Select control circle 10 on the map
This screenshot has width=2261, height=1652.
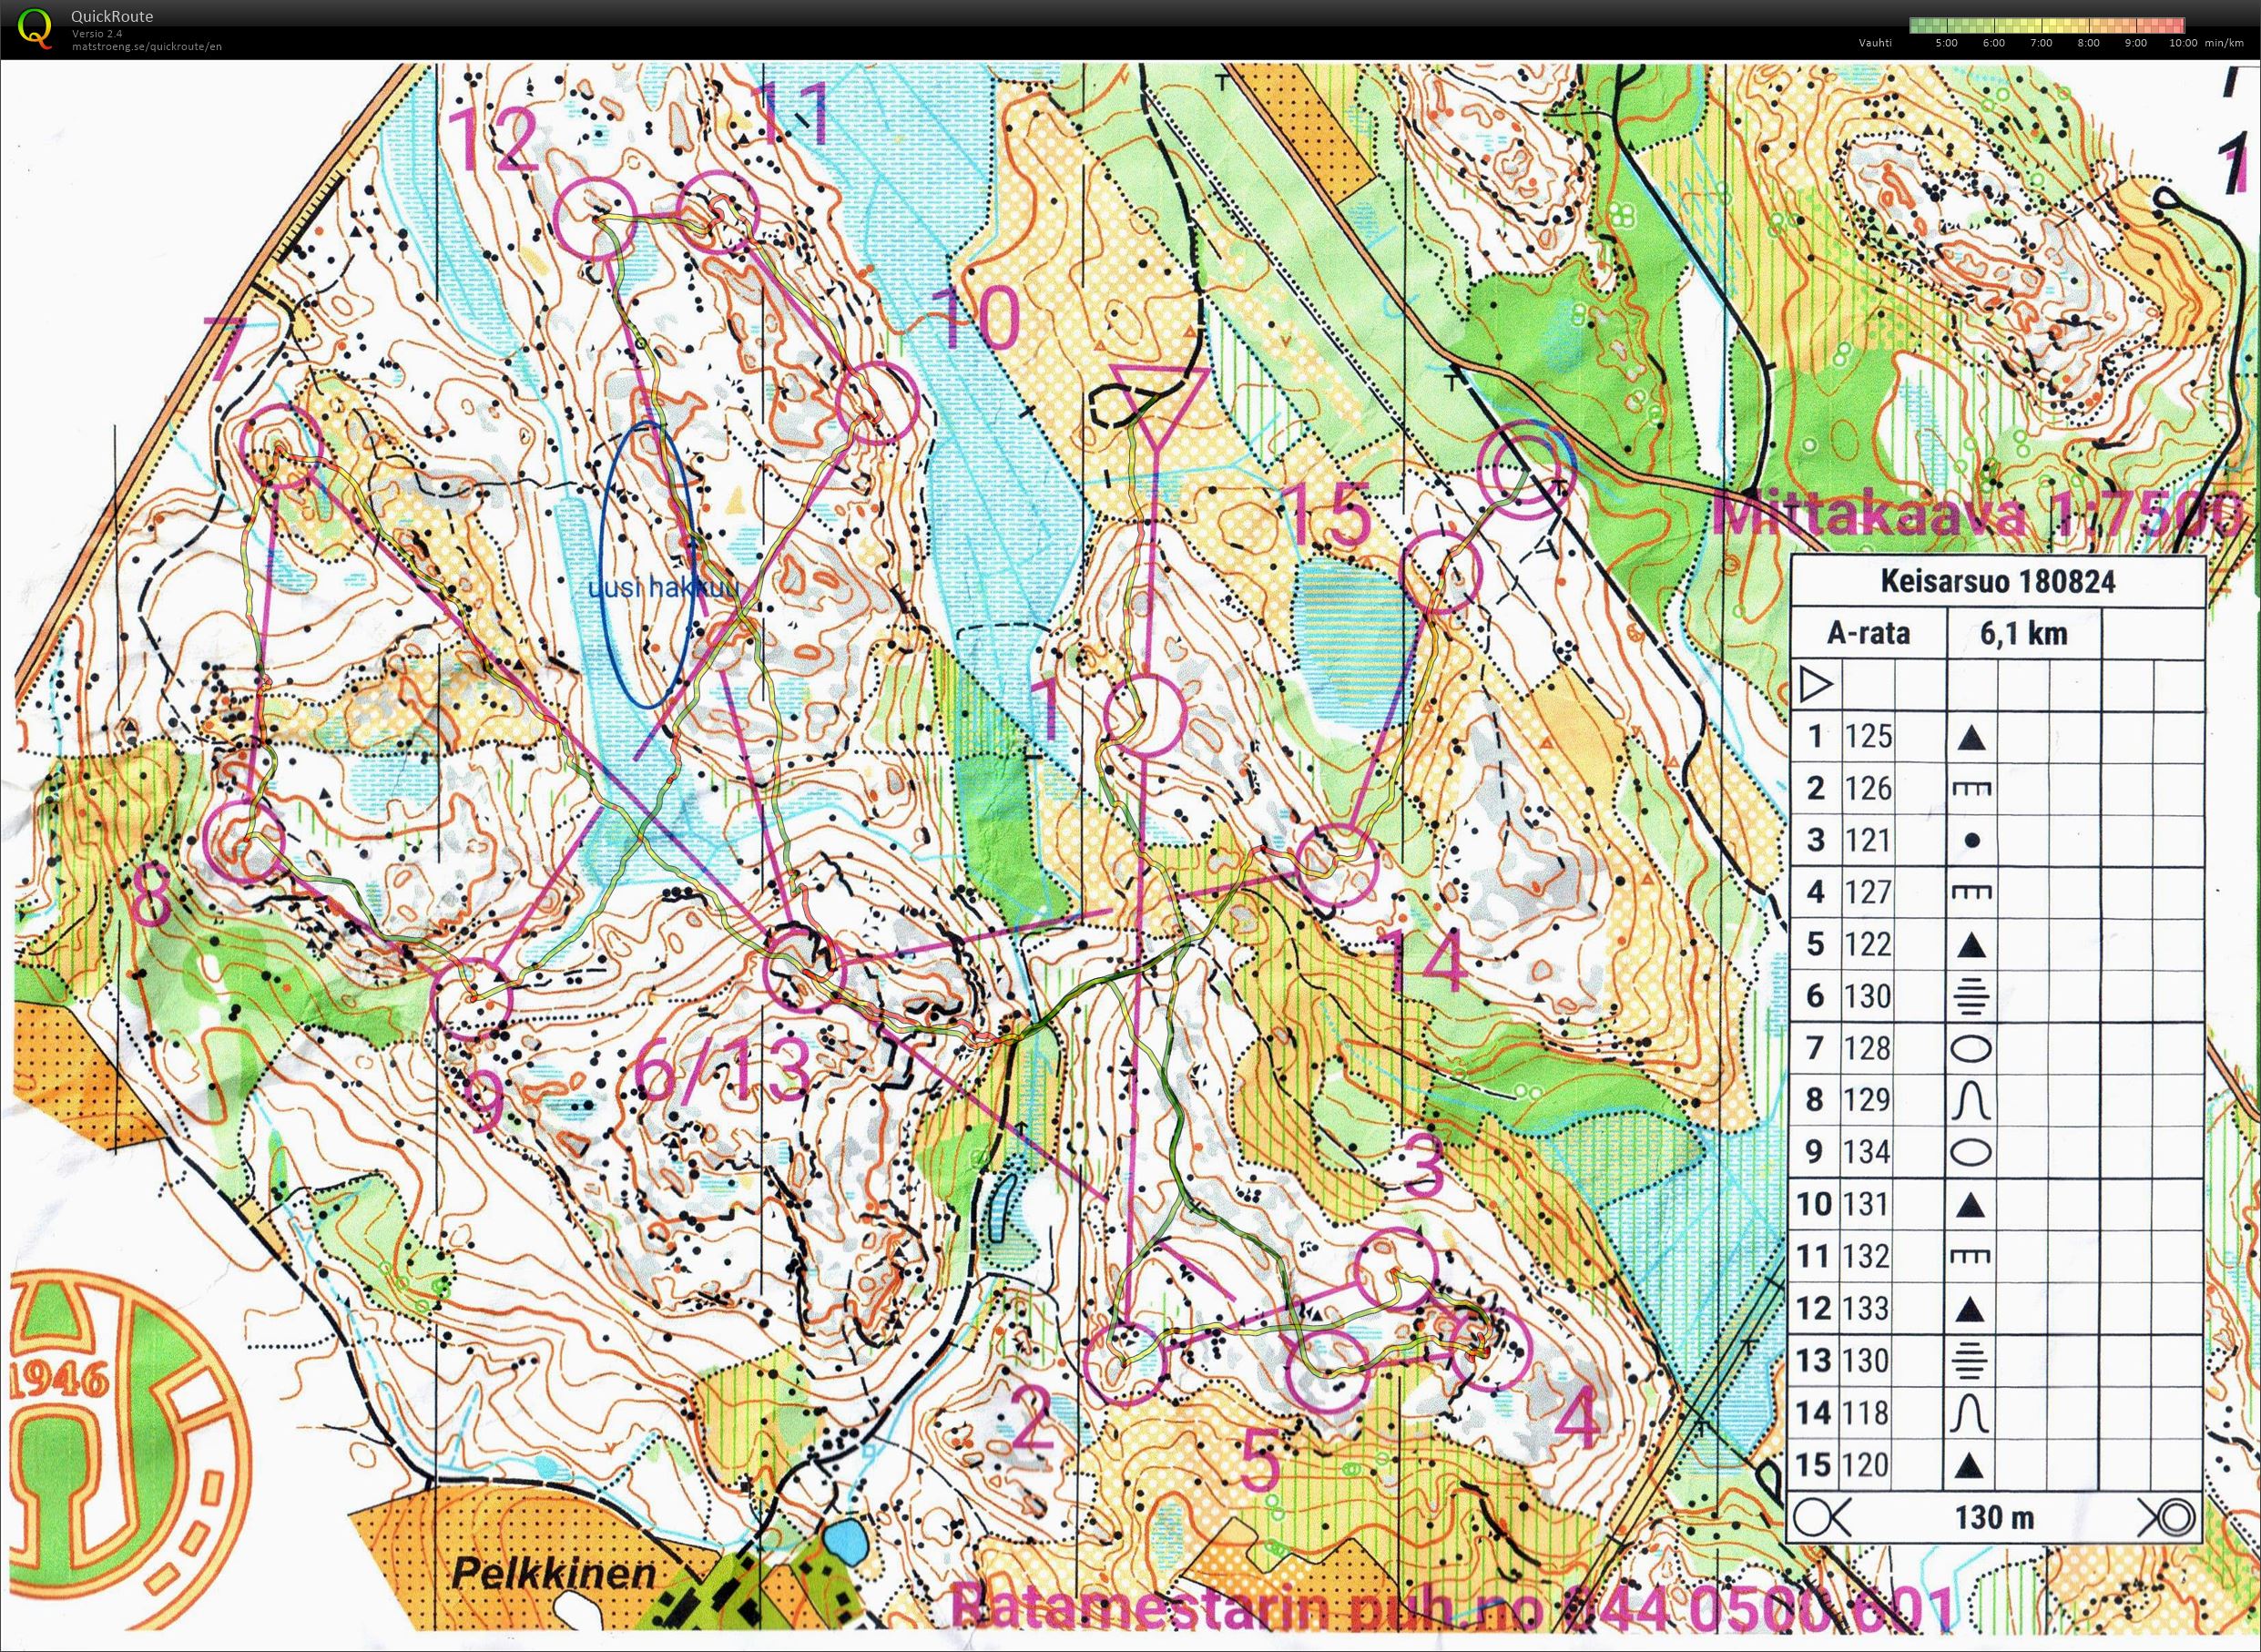pos(877,403)
